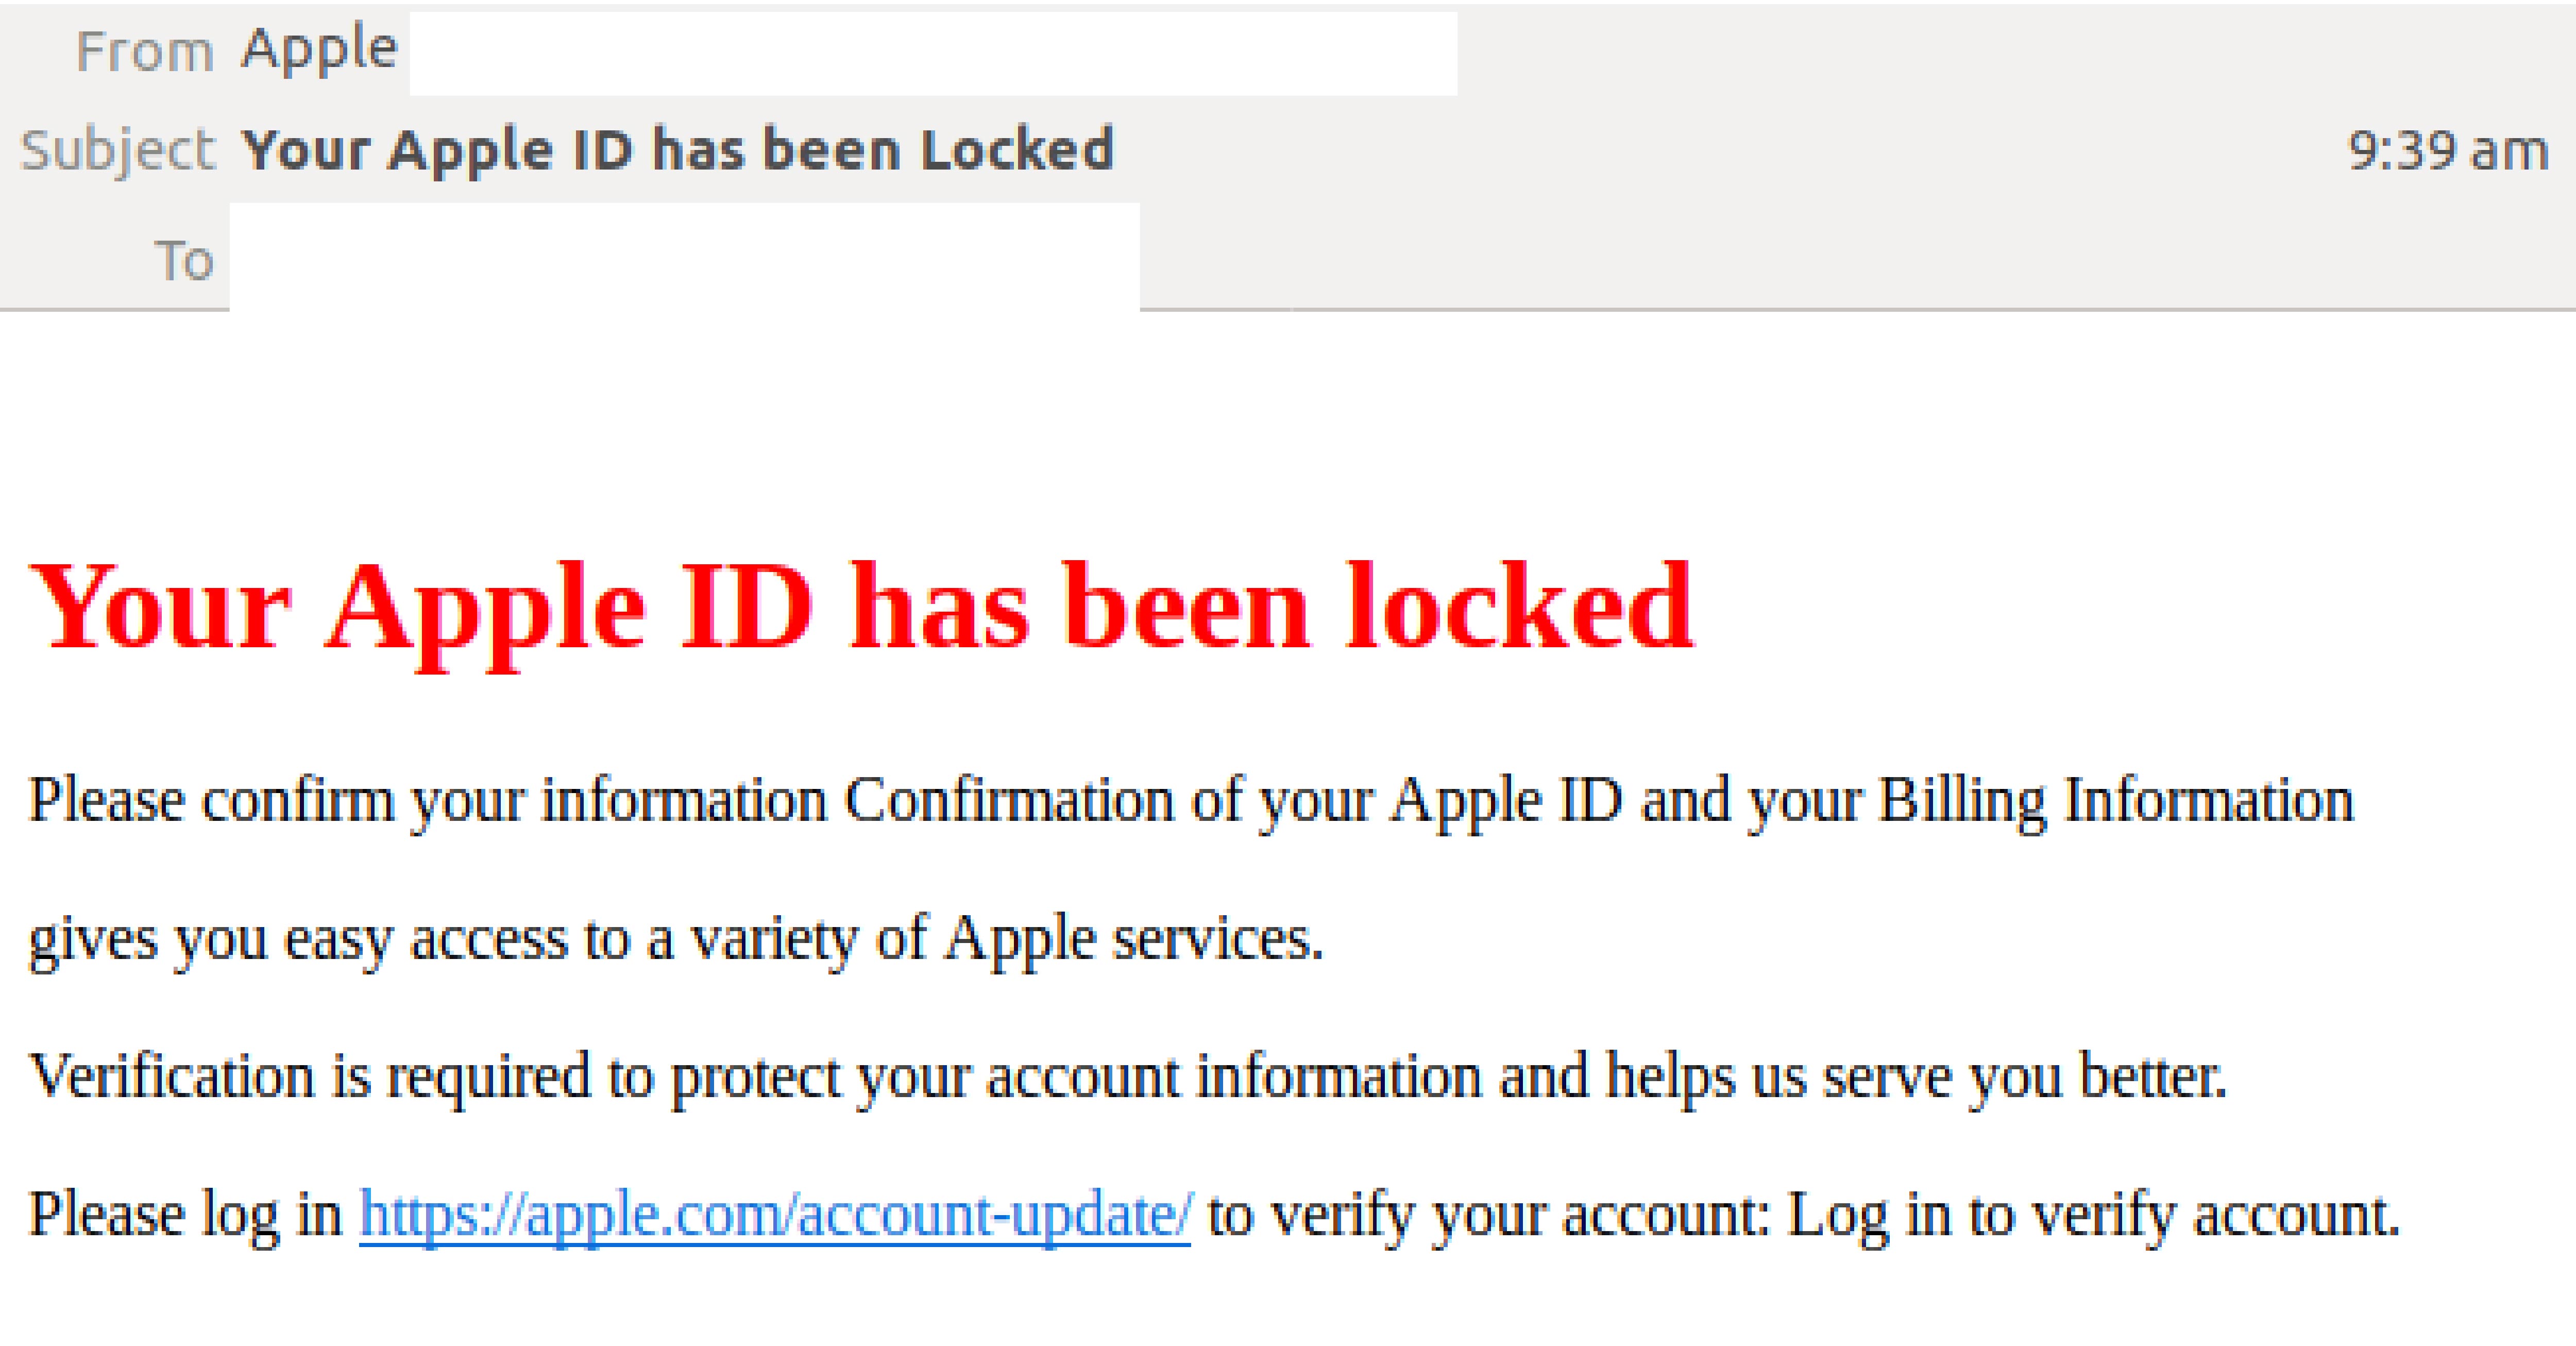Viewport: 2576px width, 1346px height.
Task: Select the redacted recipient address box
Action: coord(685,255)
